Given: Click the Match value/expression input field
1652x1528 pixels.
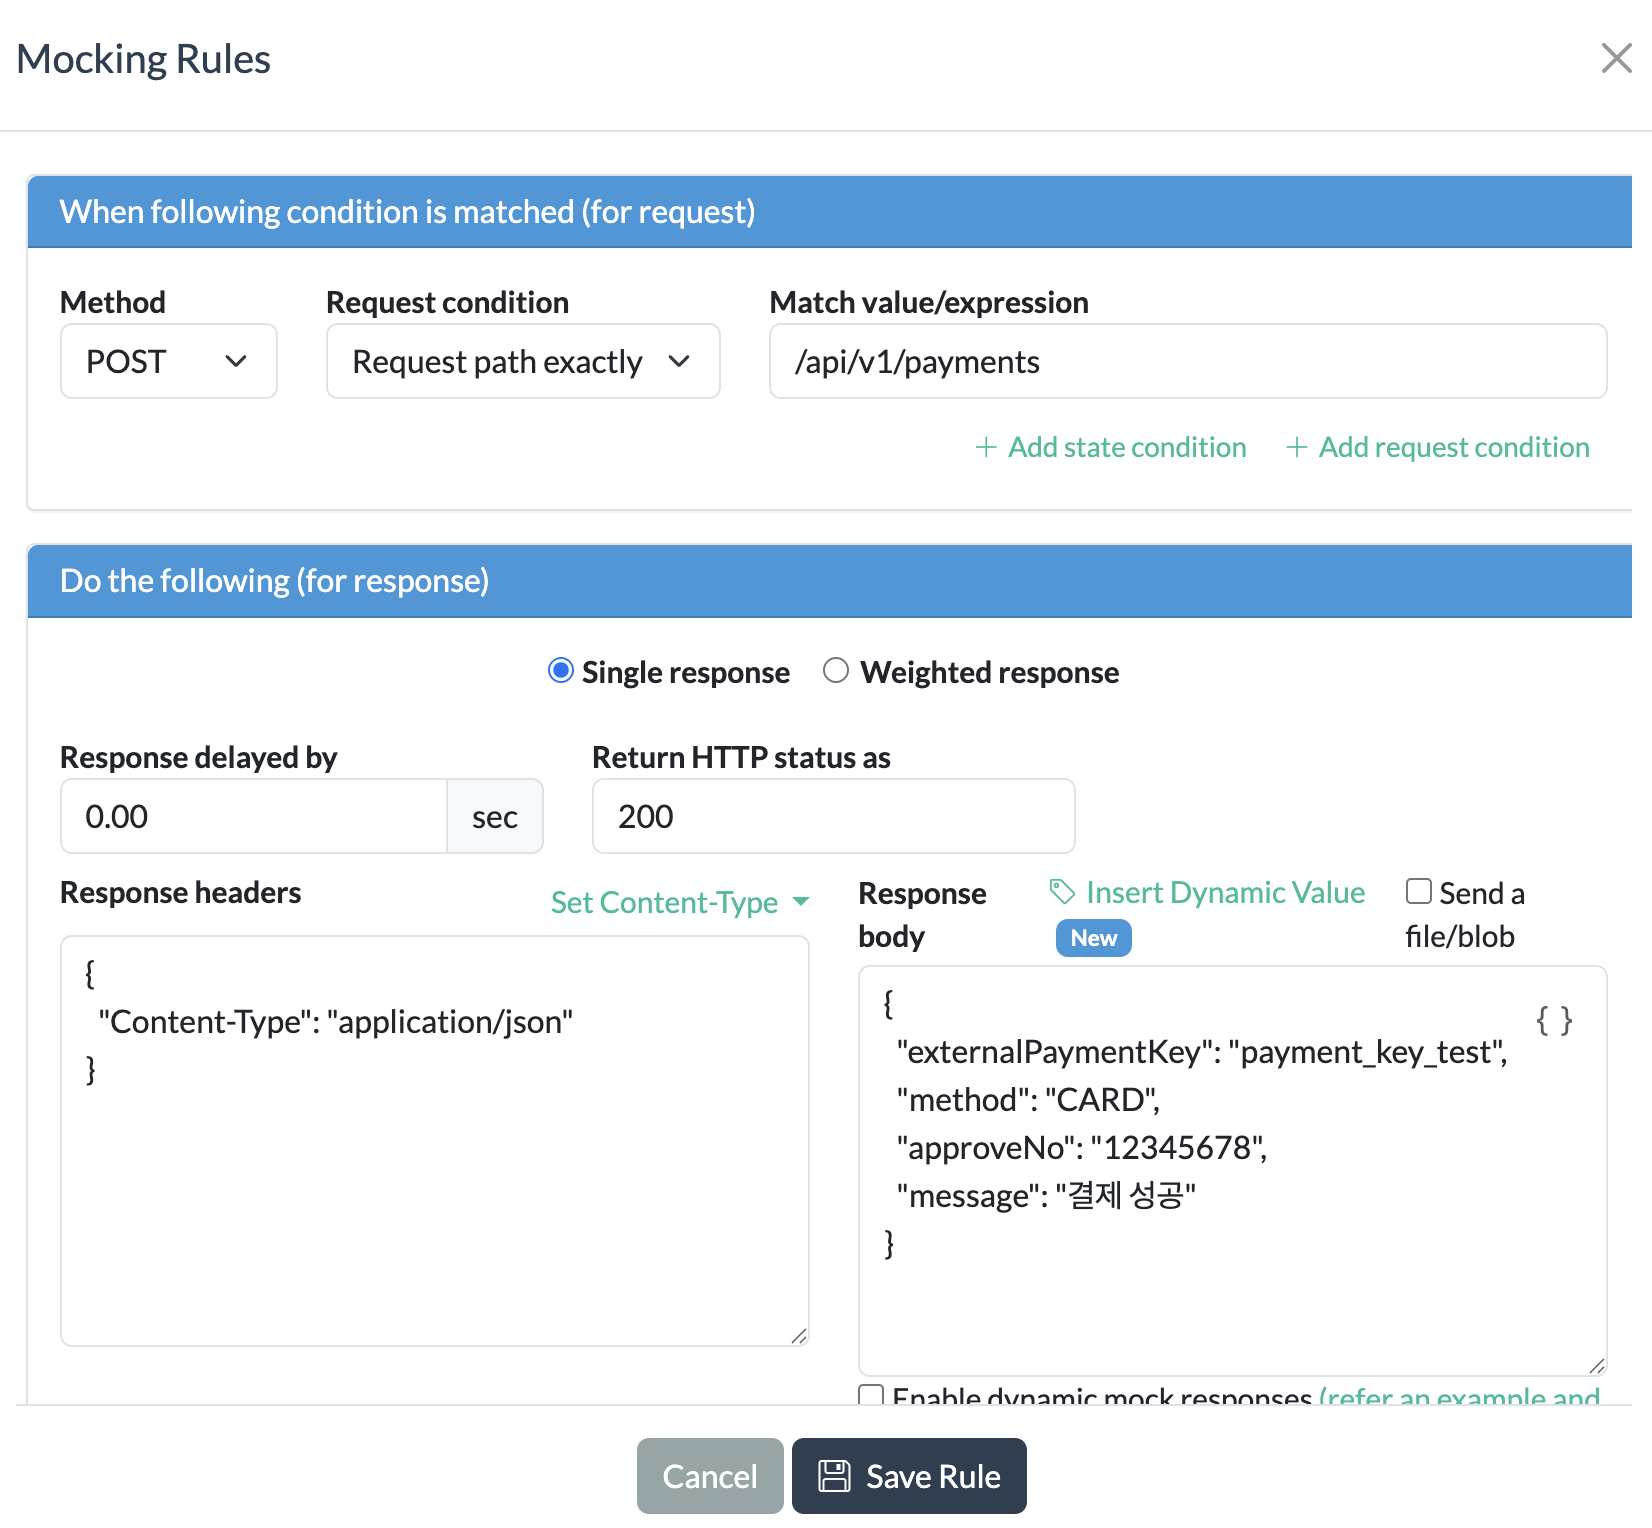Looking at the screenshot, I should pyautogui.click(x=1187, y=361).
